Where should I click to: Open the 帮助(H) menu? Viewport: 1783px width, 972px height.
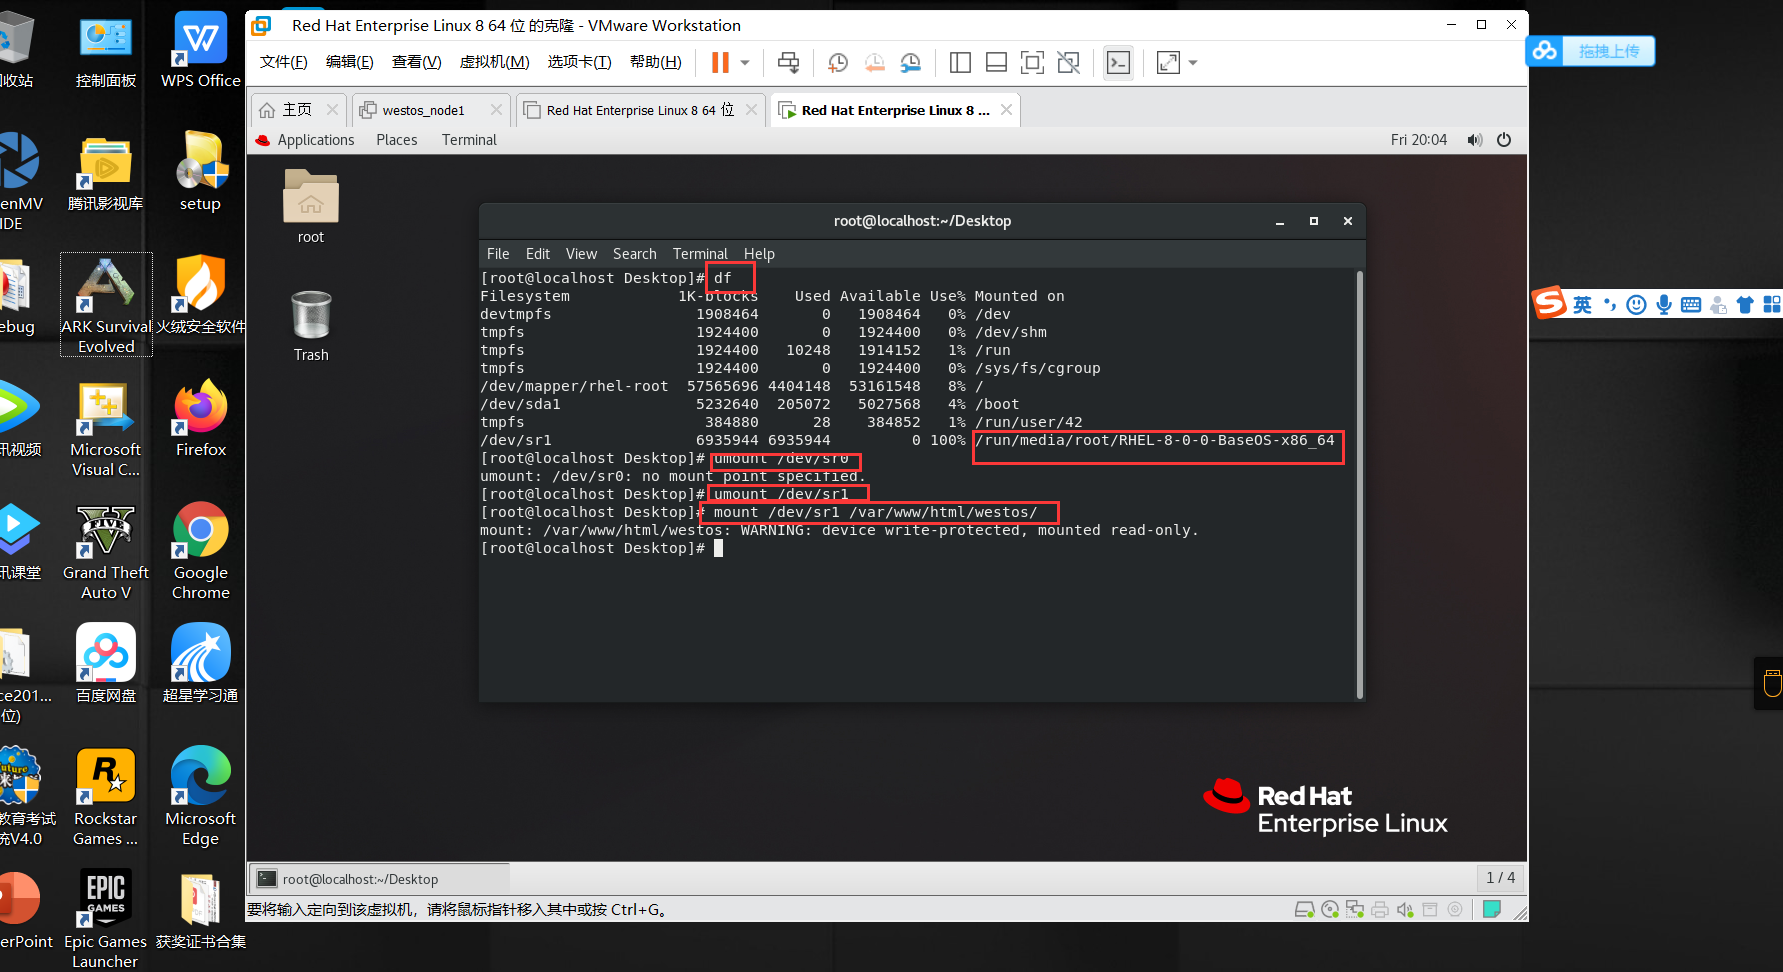655,62
